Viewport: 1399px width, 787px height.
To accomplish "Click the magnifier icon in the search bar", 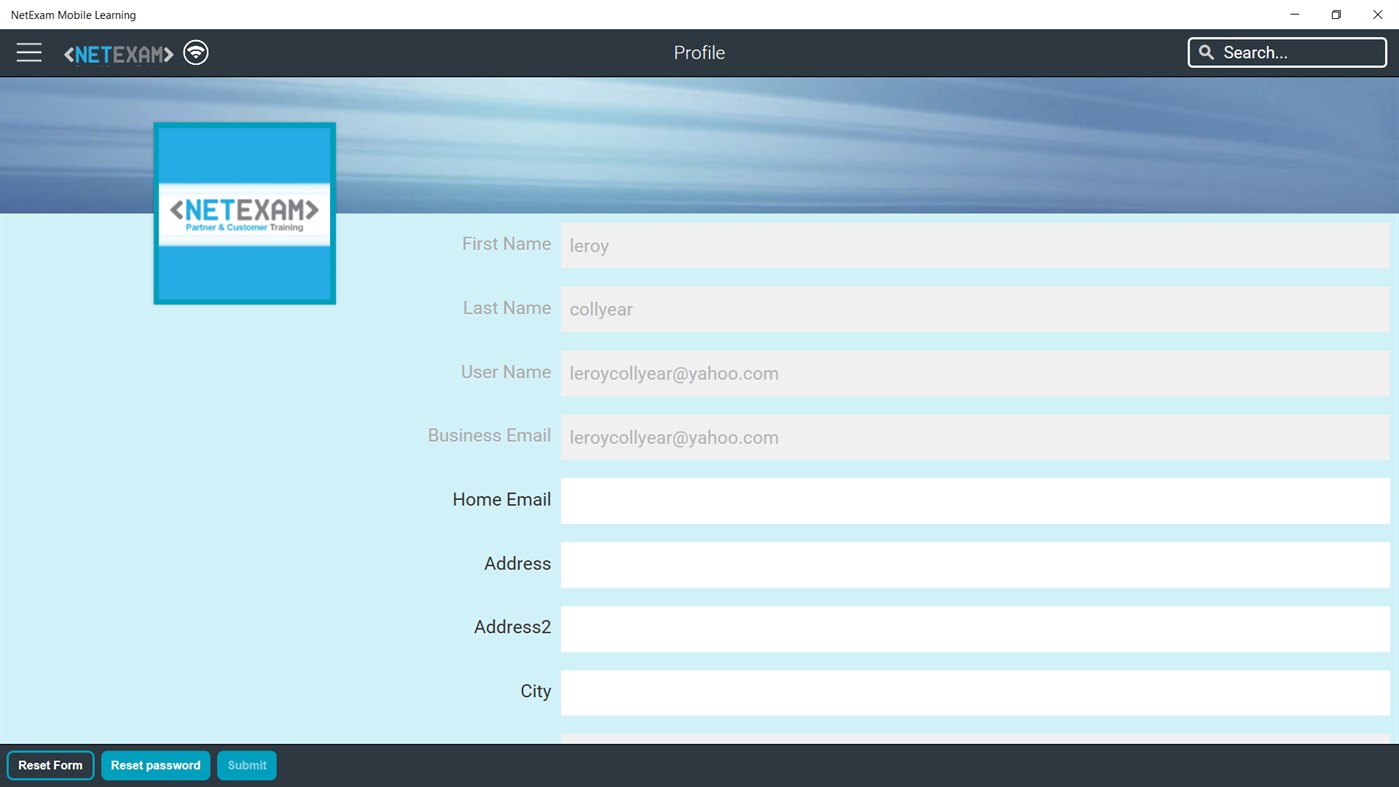I will tap(1206, 51).
